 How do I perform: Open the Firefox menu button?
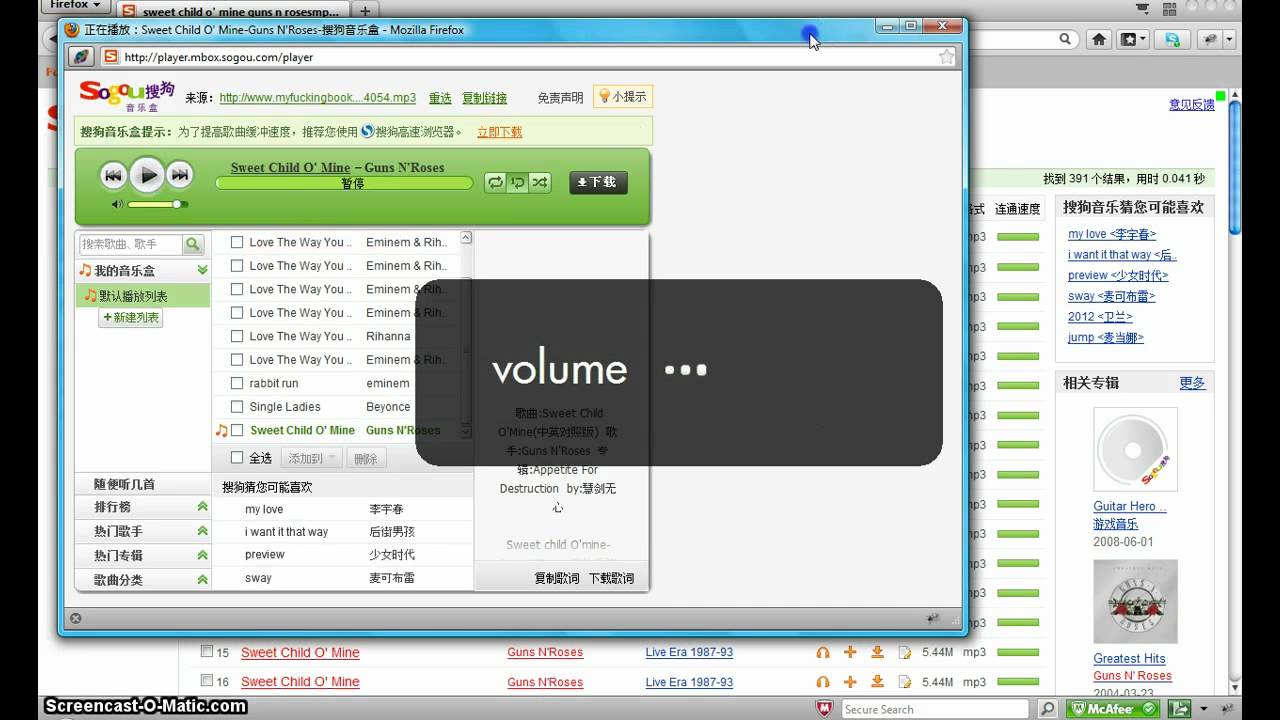coord(74,5)
